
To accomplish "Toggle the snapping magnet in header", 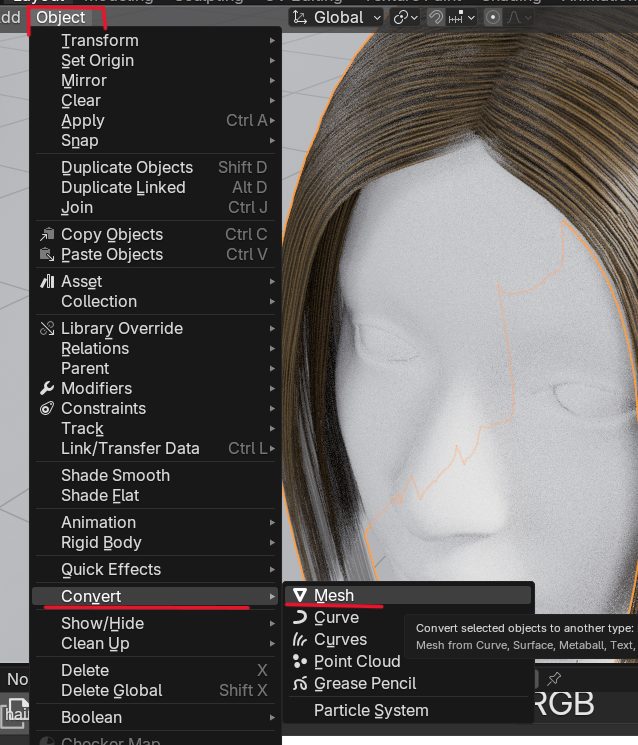I will point(436,17).
